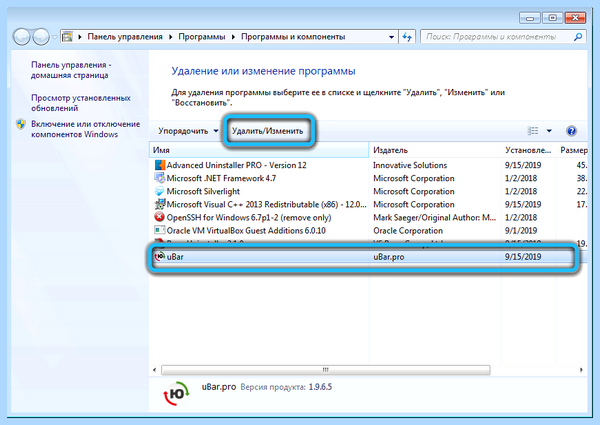The width and height of the screenshot is (600, 425).
Task: Select 'Advanced Uninstaller PRO - Version 12' entry
Action: pos(236,165)
